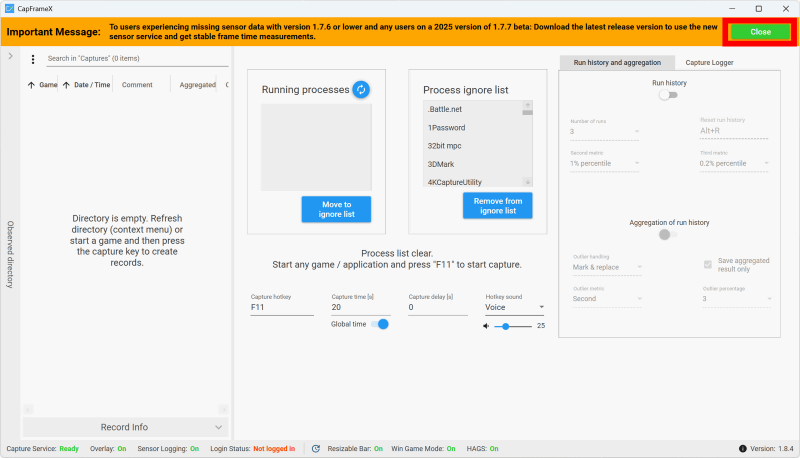Toggle the Global time switch
The image size is (800, 458).
[379, 324]
